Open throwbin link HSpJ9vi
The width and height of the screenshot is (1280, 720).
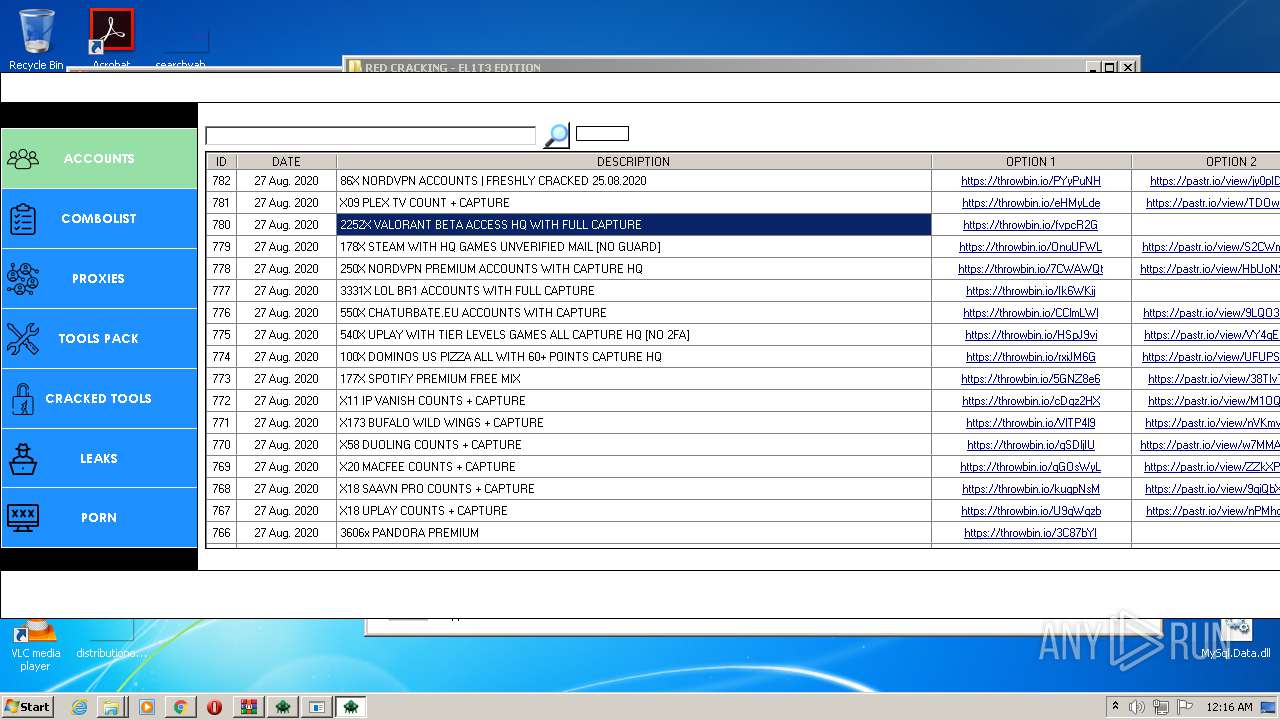[x=1031, y=335]
